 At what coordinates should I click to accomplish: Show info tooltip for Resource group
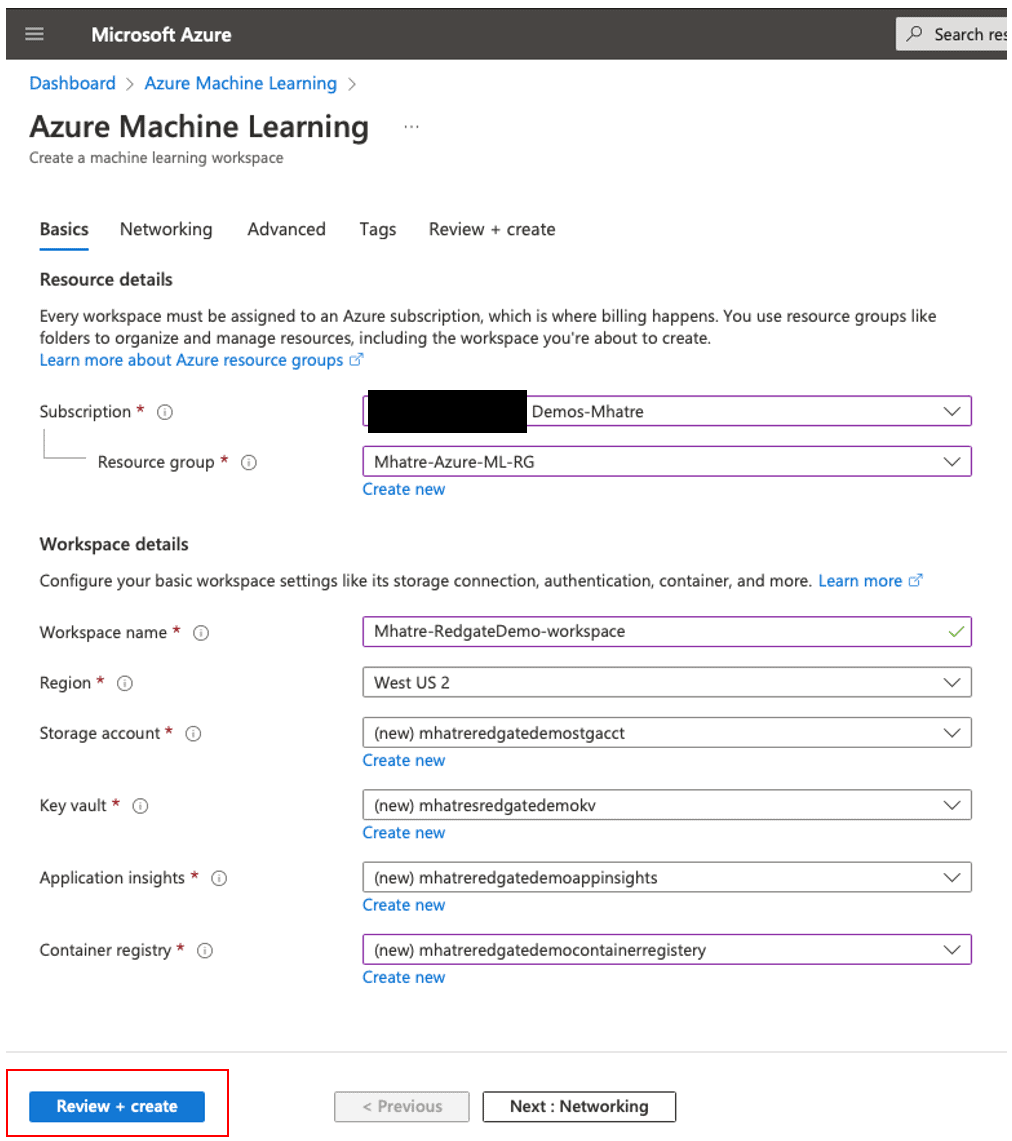tap(249, 463)
